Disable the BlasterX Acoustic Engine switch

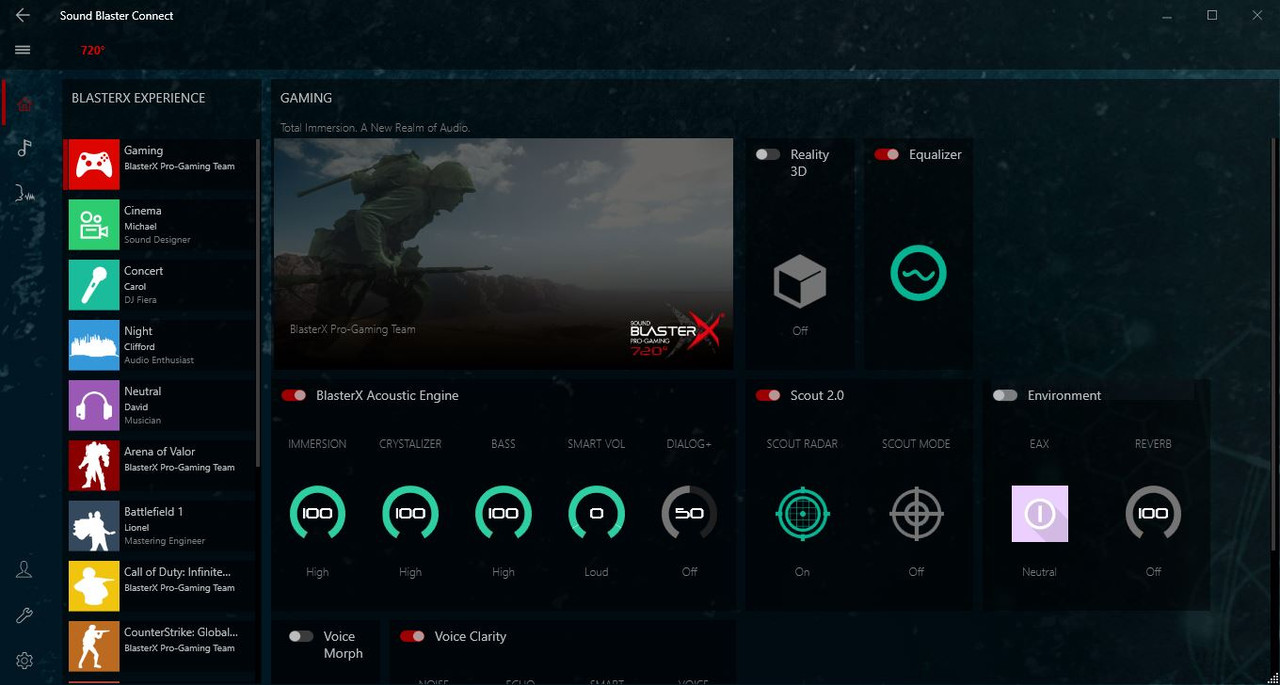point(294,395)
